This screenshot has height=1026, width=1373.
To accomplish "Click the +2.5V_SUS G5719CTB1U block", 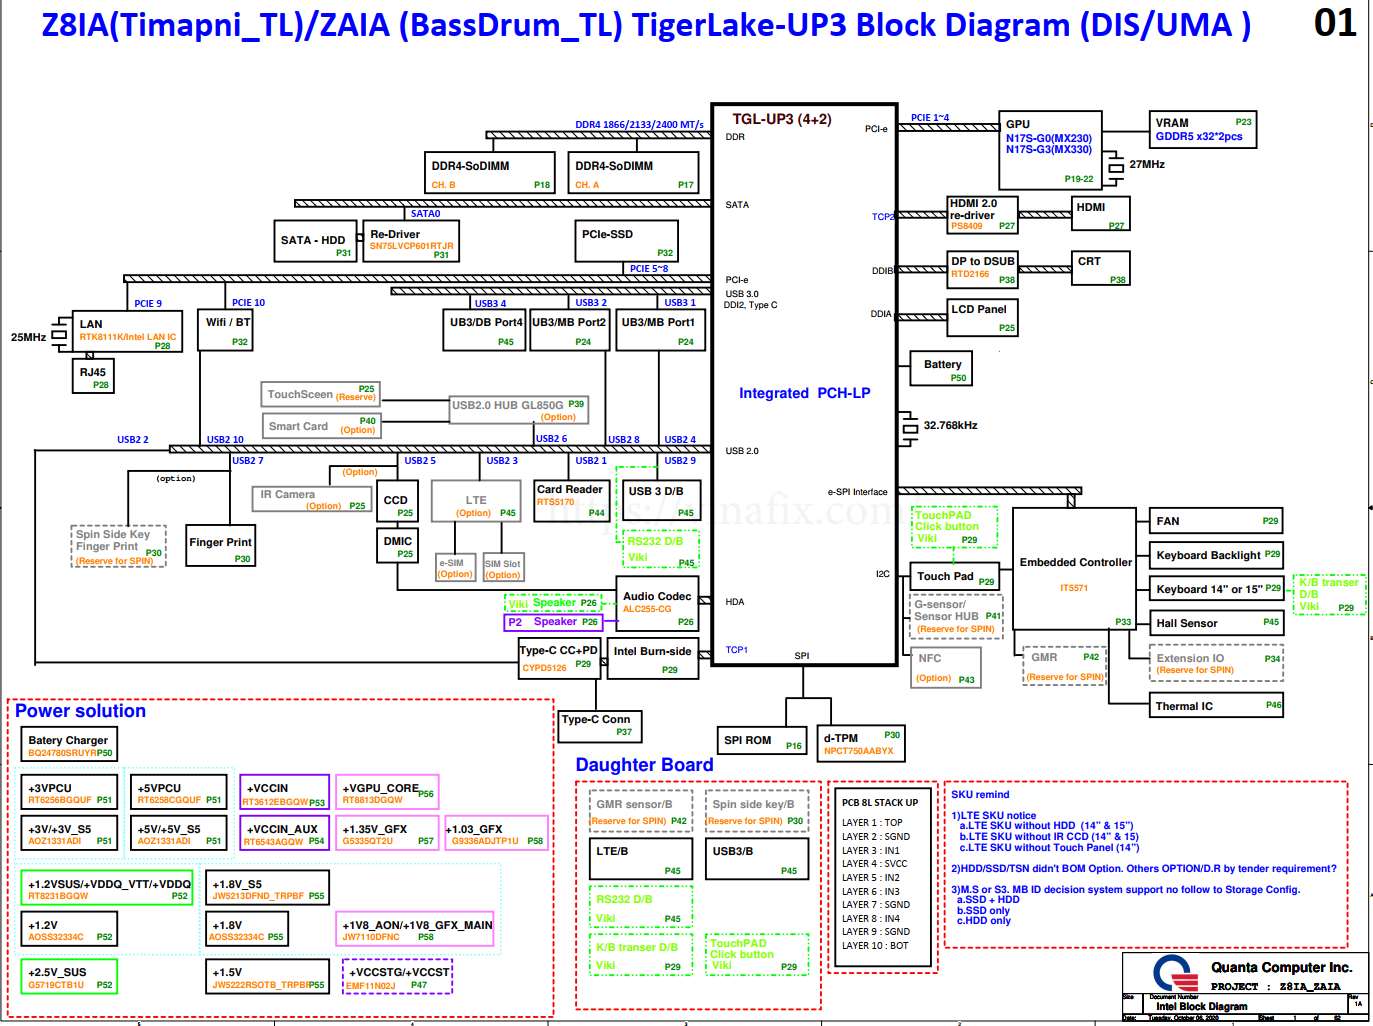I will click(x=69, y=977).
